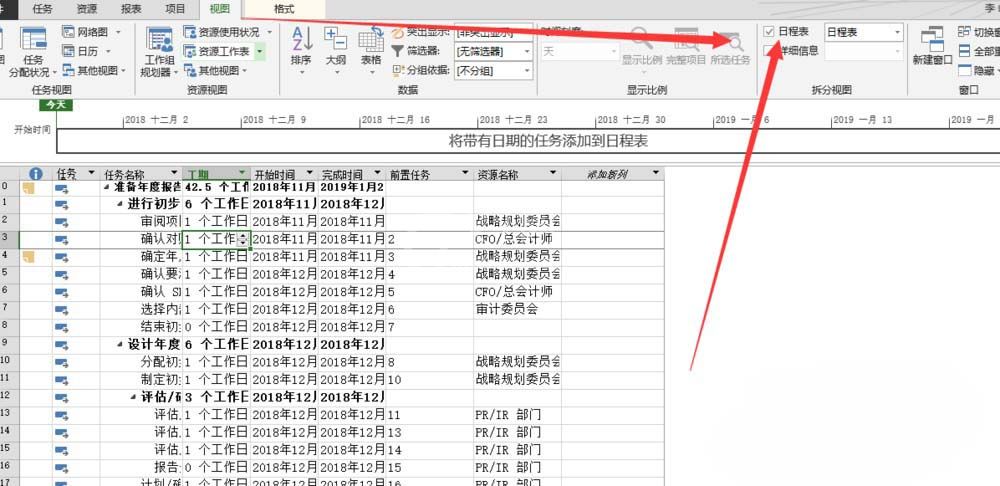The width and height of the screenshot is (1000, 486).
Task: Click the 完整项目 zoom icon
Action: (x=686, y=38)
